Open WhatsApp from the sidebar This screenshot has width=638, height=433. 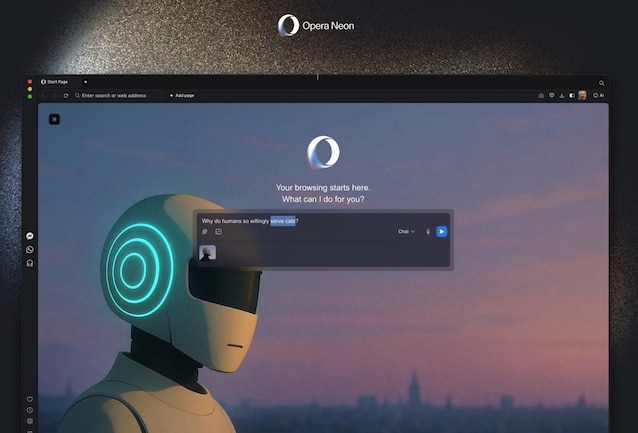click(x=30, y=249)
